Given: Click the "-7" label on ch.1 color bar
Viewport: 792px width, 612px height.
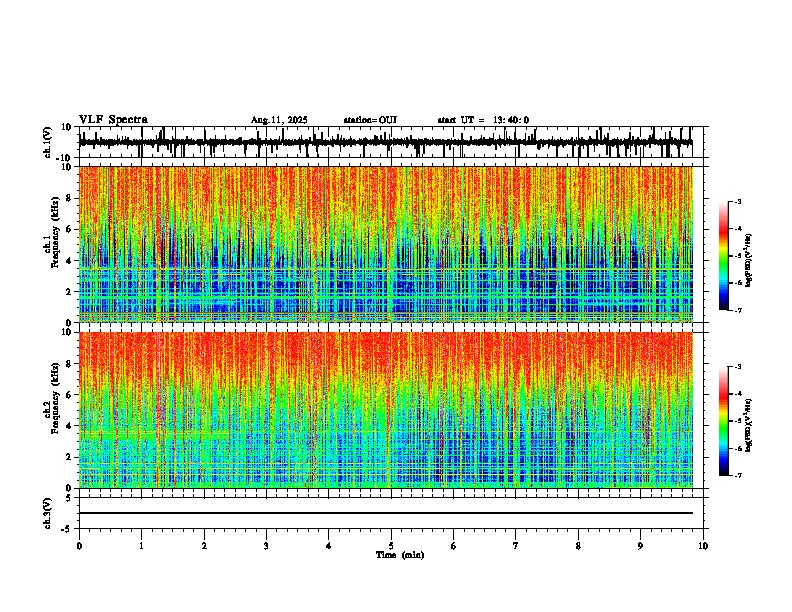Looking at the screenshot, I should tap(737, 310).
